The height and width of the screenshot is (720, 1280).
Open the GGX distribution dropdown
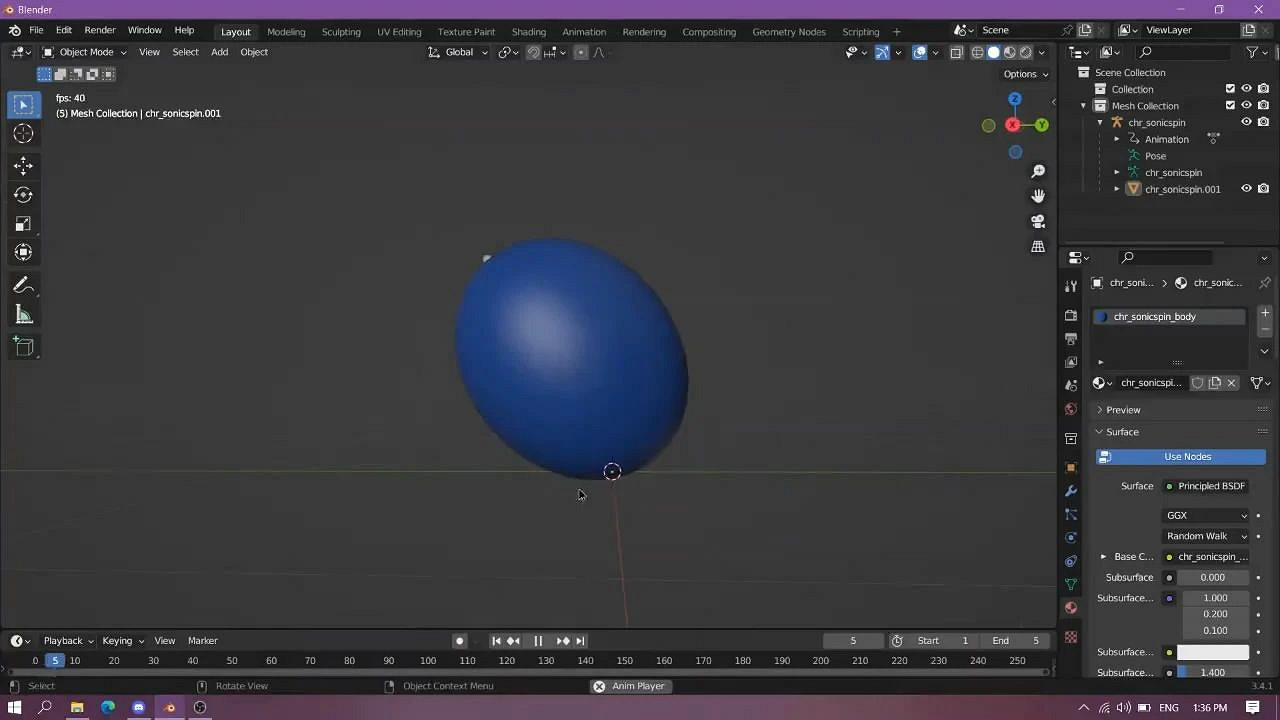click(x=1207, y=516)
